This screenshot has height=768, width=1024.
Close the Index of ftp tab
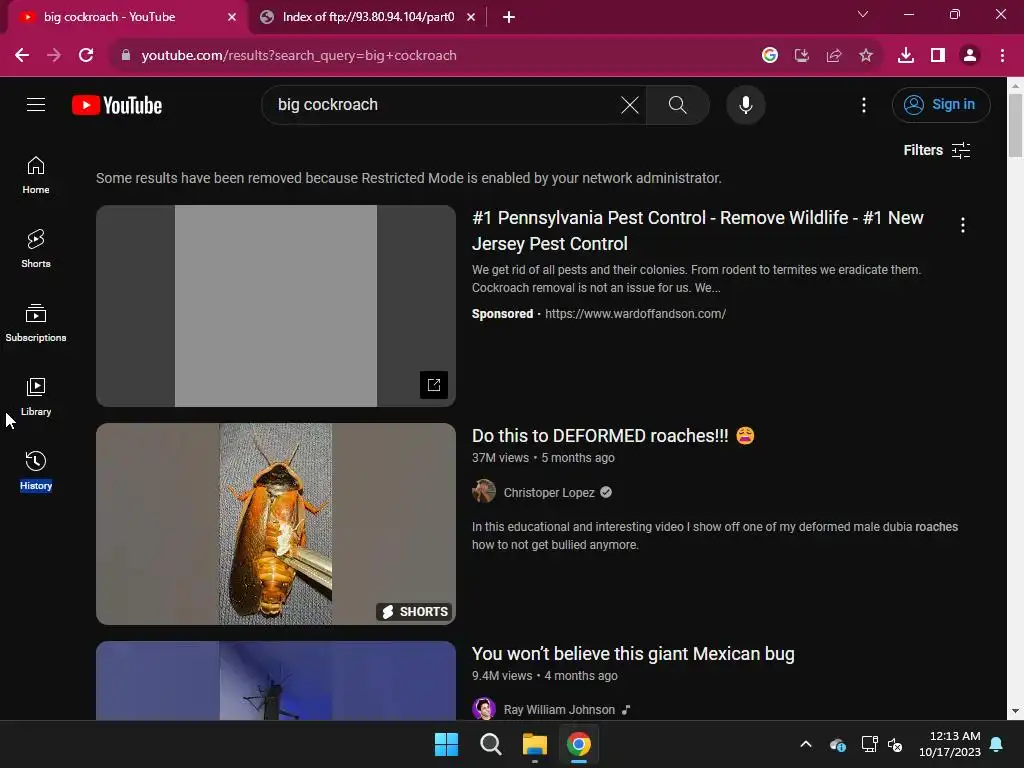[471, 17]
